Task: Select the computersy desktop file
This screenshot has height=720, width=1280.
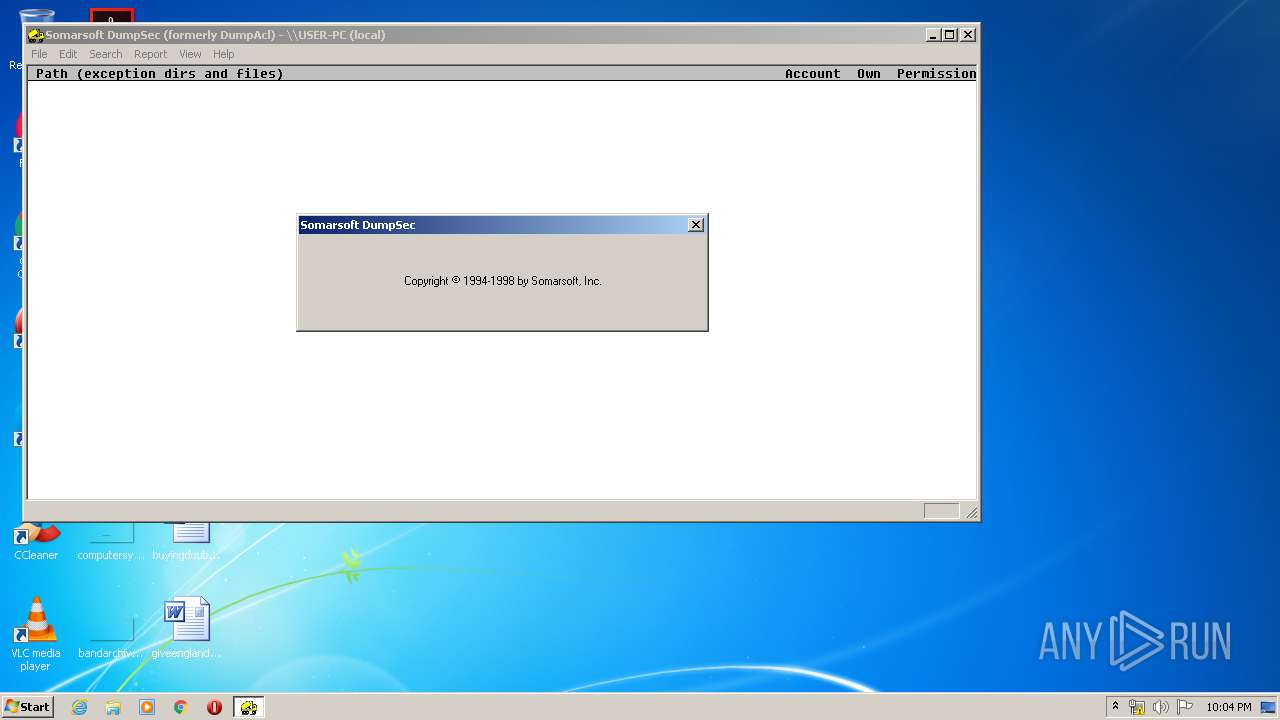Action: pyautogui.click(x=111, y=541)
